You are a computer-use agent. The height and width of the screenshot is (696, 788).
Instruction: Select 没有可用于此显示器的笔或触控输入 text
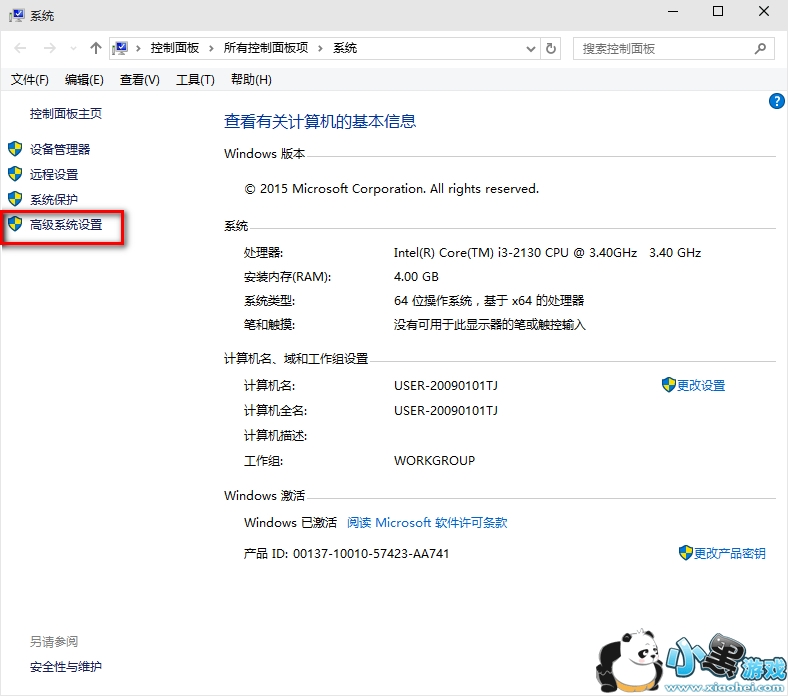tap(489, 325)
